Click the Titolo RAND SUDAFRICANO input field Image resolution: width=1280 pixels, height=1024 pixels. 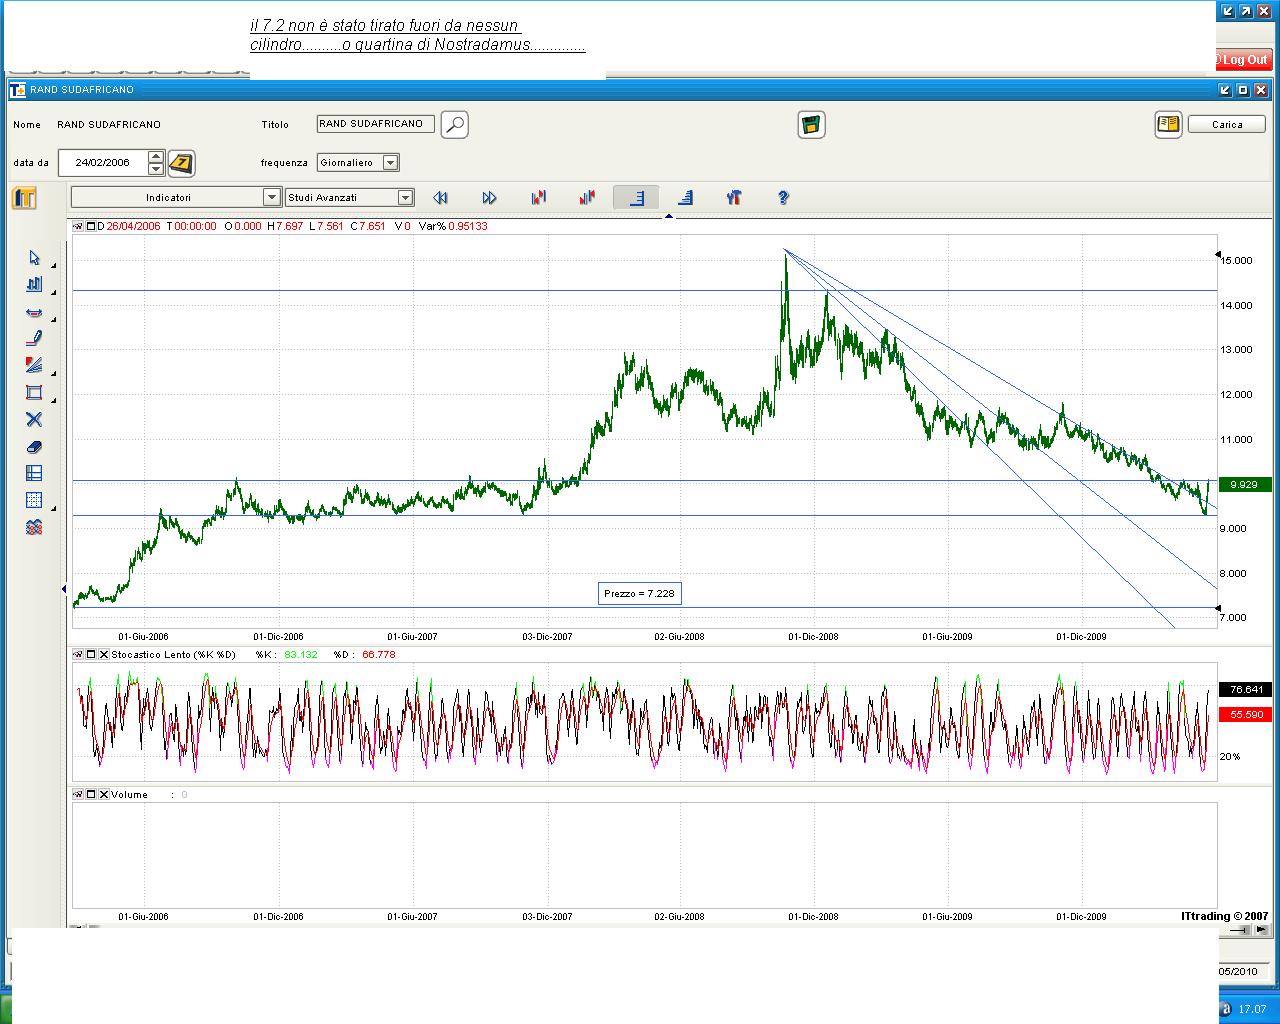click(376, 124)
